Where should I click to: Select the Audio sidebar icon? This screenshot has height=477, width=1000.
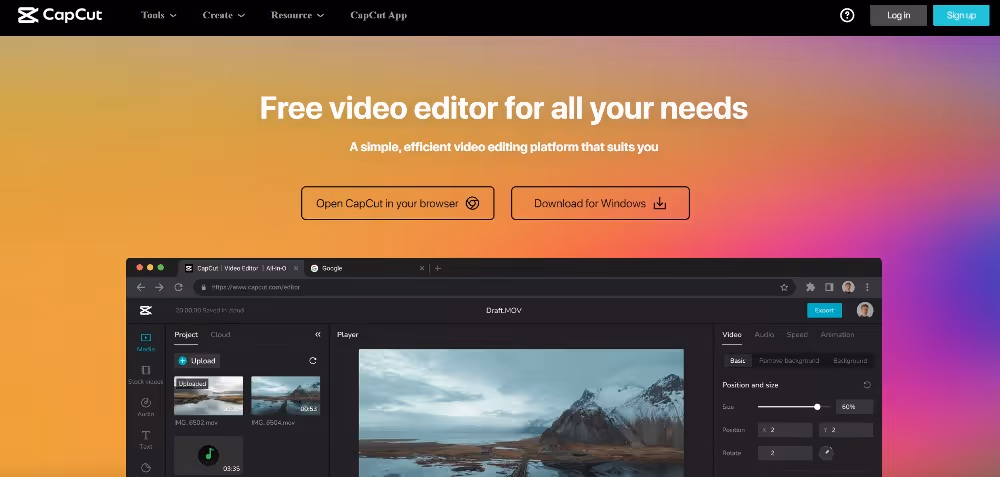(145, 402)
